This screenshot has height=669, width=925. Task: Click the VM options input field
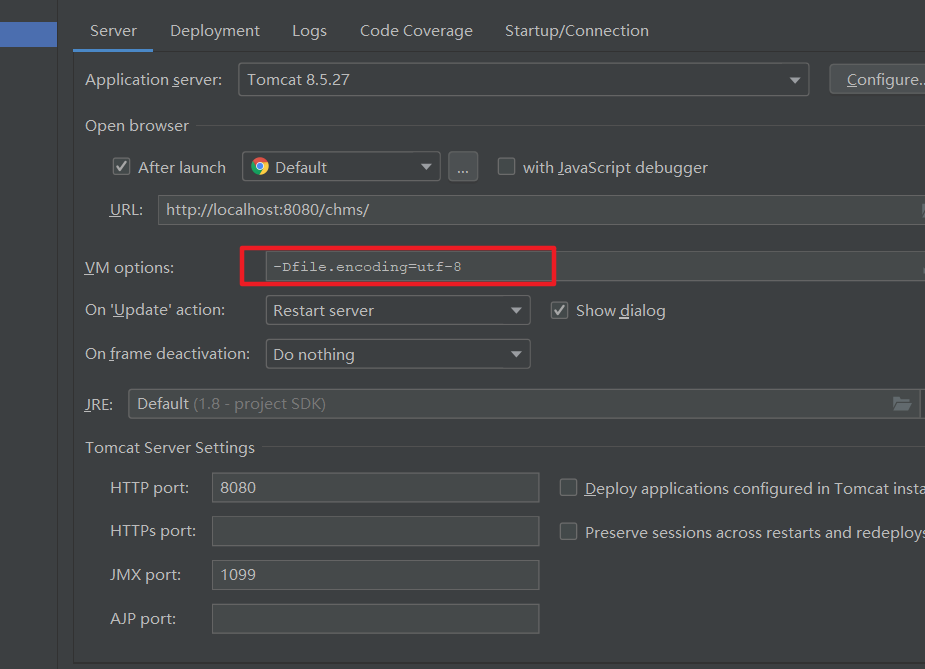point(595,267)
